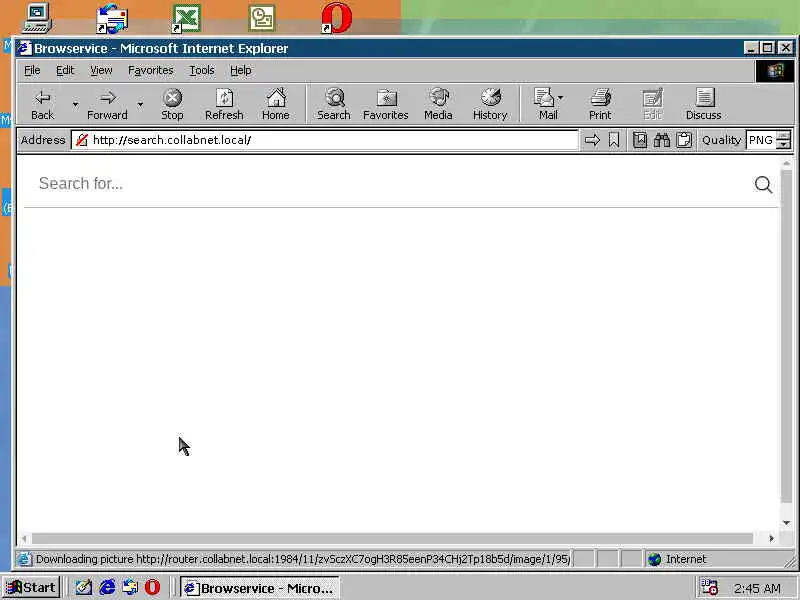Screen dimensions: 800x600
Task: Open the green clock desktop icon
Action: click(262, 18)
